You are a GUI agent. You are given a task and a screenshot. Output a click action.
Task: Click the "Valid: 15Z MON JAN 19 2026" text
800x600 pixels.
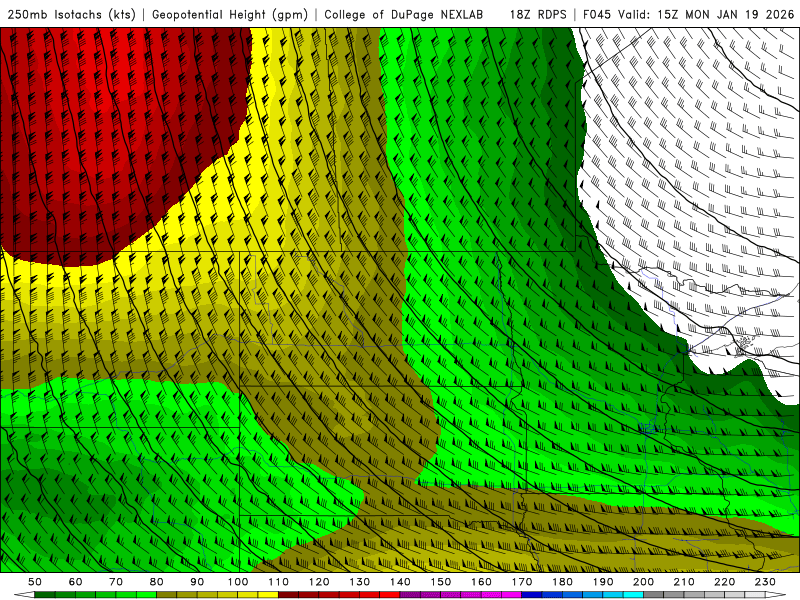(706, 15)
